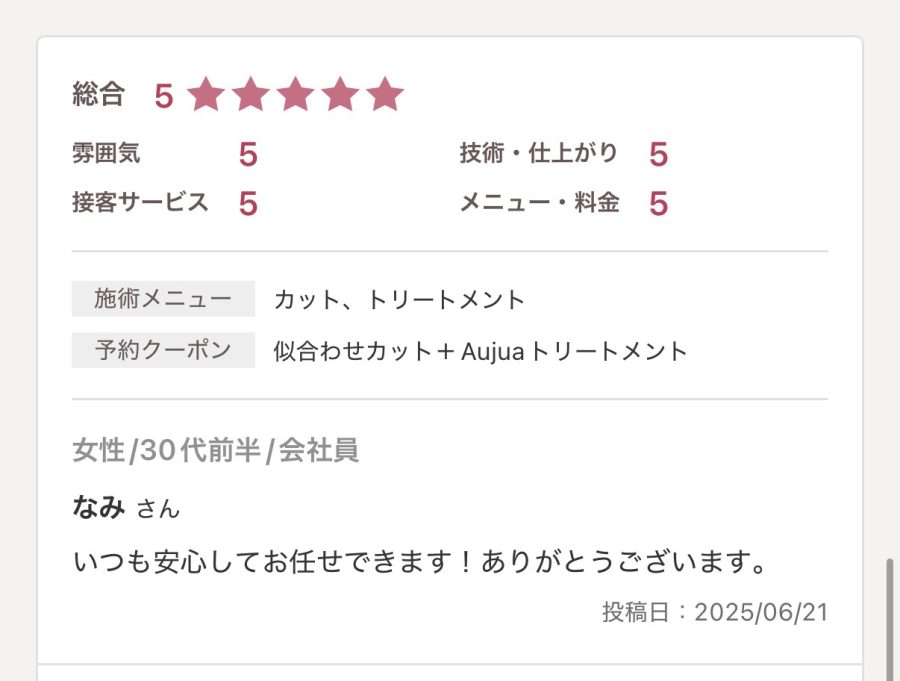Click the 施術メニュー tag
900x681 pixels.
[x=163, y=298]
